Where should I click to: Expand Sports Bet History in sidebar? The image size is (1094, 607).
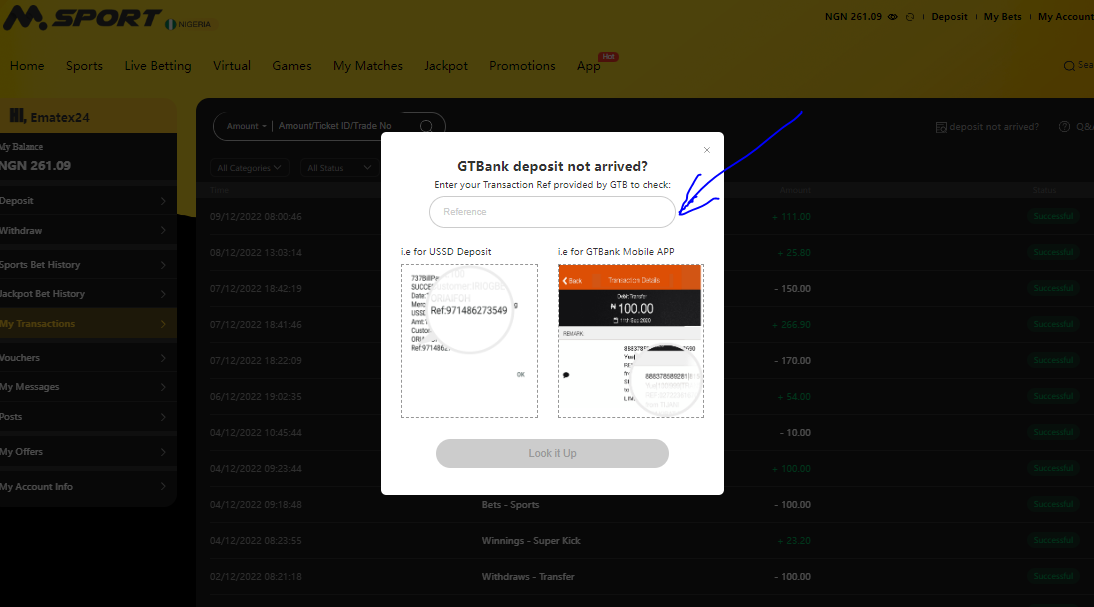click(85, 265)
